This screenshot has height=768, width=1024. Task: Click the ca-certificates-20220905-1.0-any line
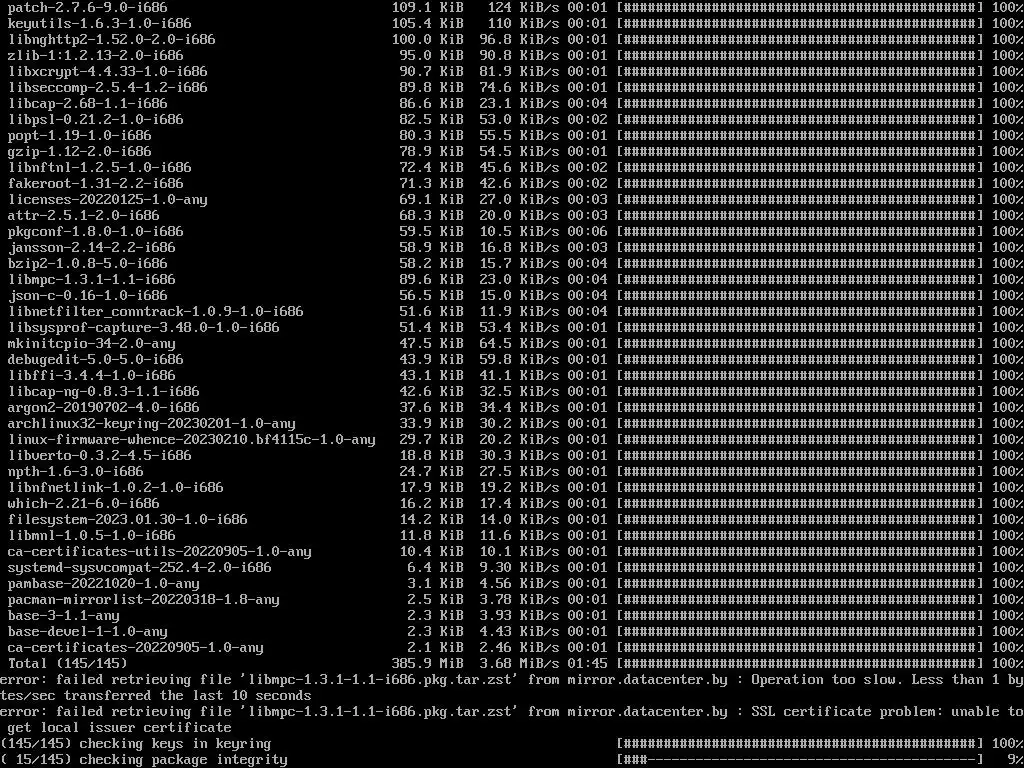click(512, 648)
